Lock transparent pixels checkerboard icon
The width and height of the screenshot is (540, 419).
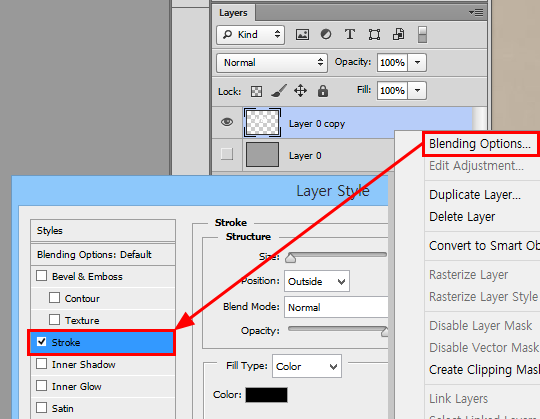(x=256, y=91)
